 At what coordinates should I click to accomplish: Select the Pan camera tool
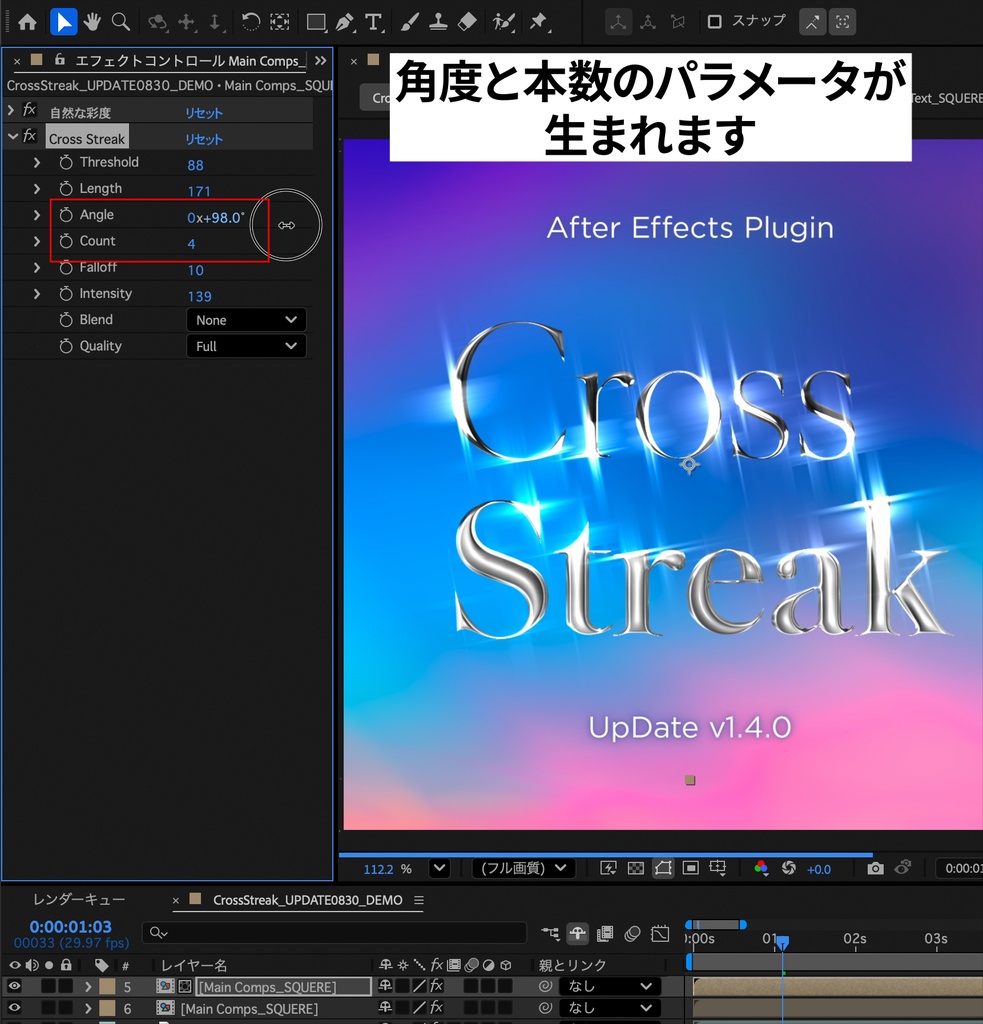[187, 22]
